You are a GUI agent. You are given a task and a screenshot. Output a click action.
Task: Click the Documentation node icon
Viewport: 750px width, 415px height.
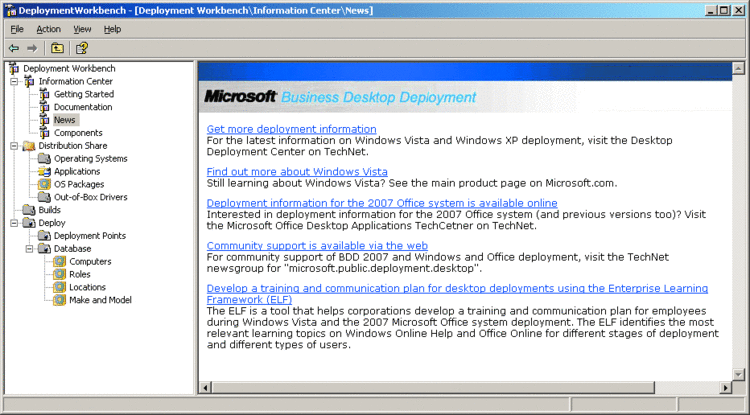tap(44, 107)
